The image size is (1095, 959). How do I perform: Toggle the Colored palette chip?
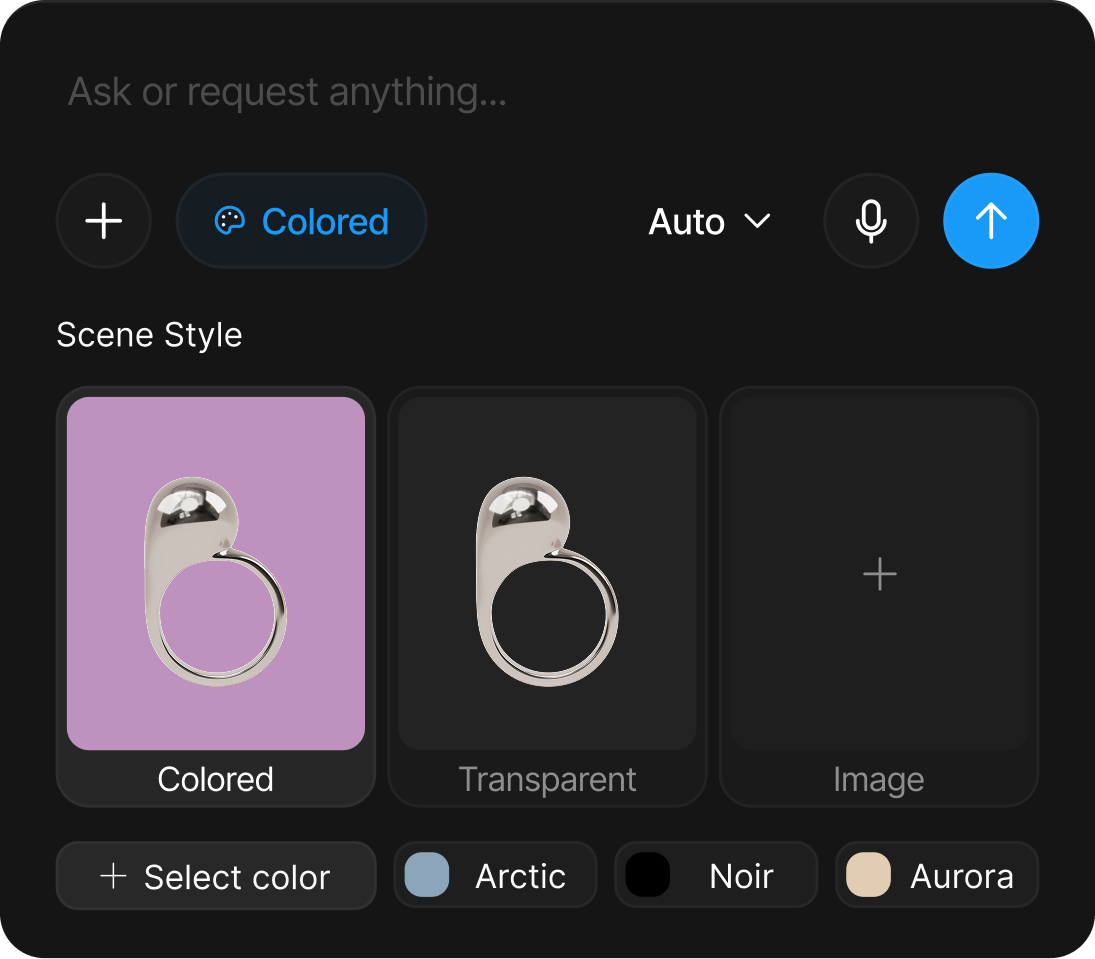(x=301, y=221)
